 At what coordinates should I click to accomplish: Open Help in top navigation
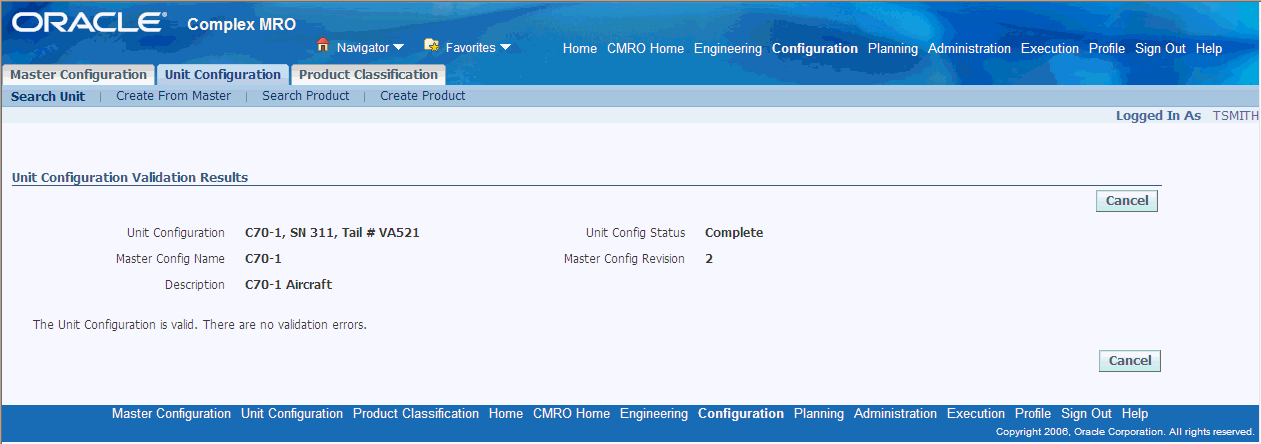[x=1209, y=48]
